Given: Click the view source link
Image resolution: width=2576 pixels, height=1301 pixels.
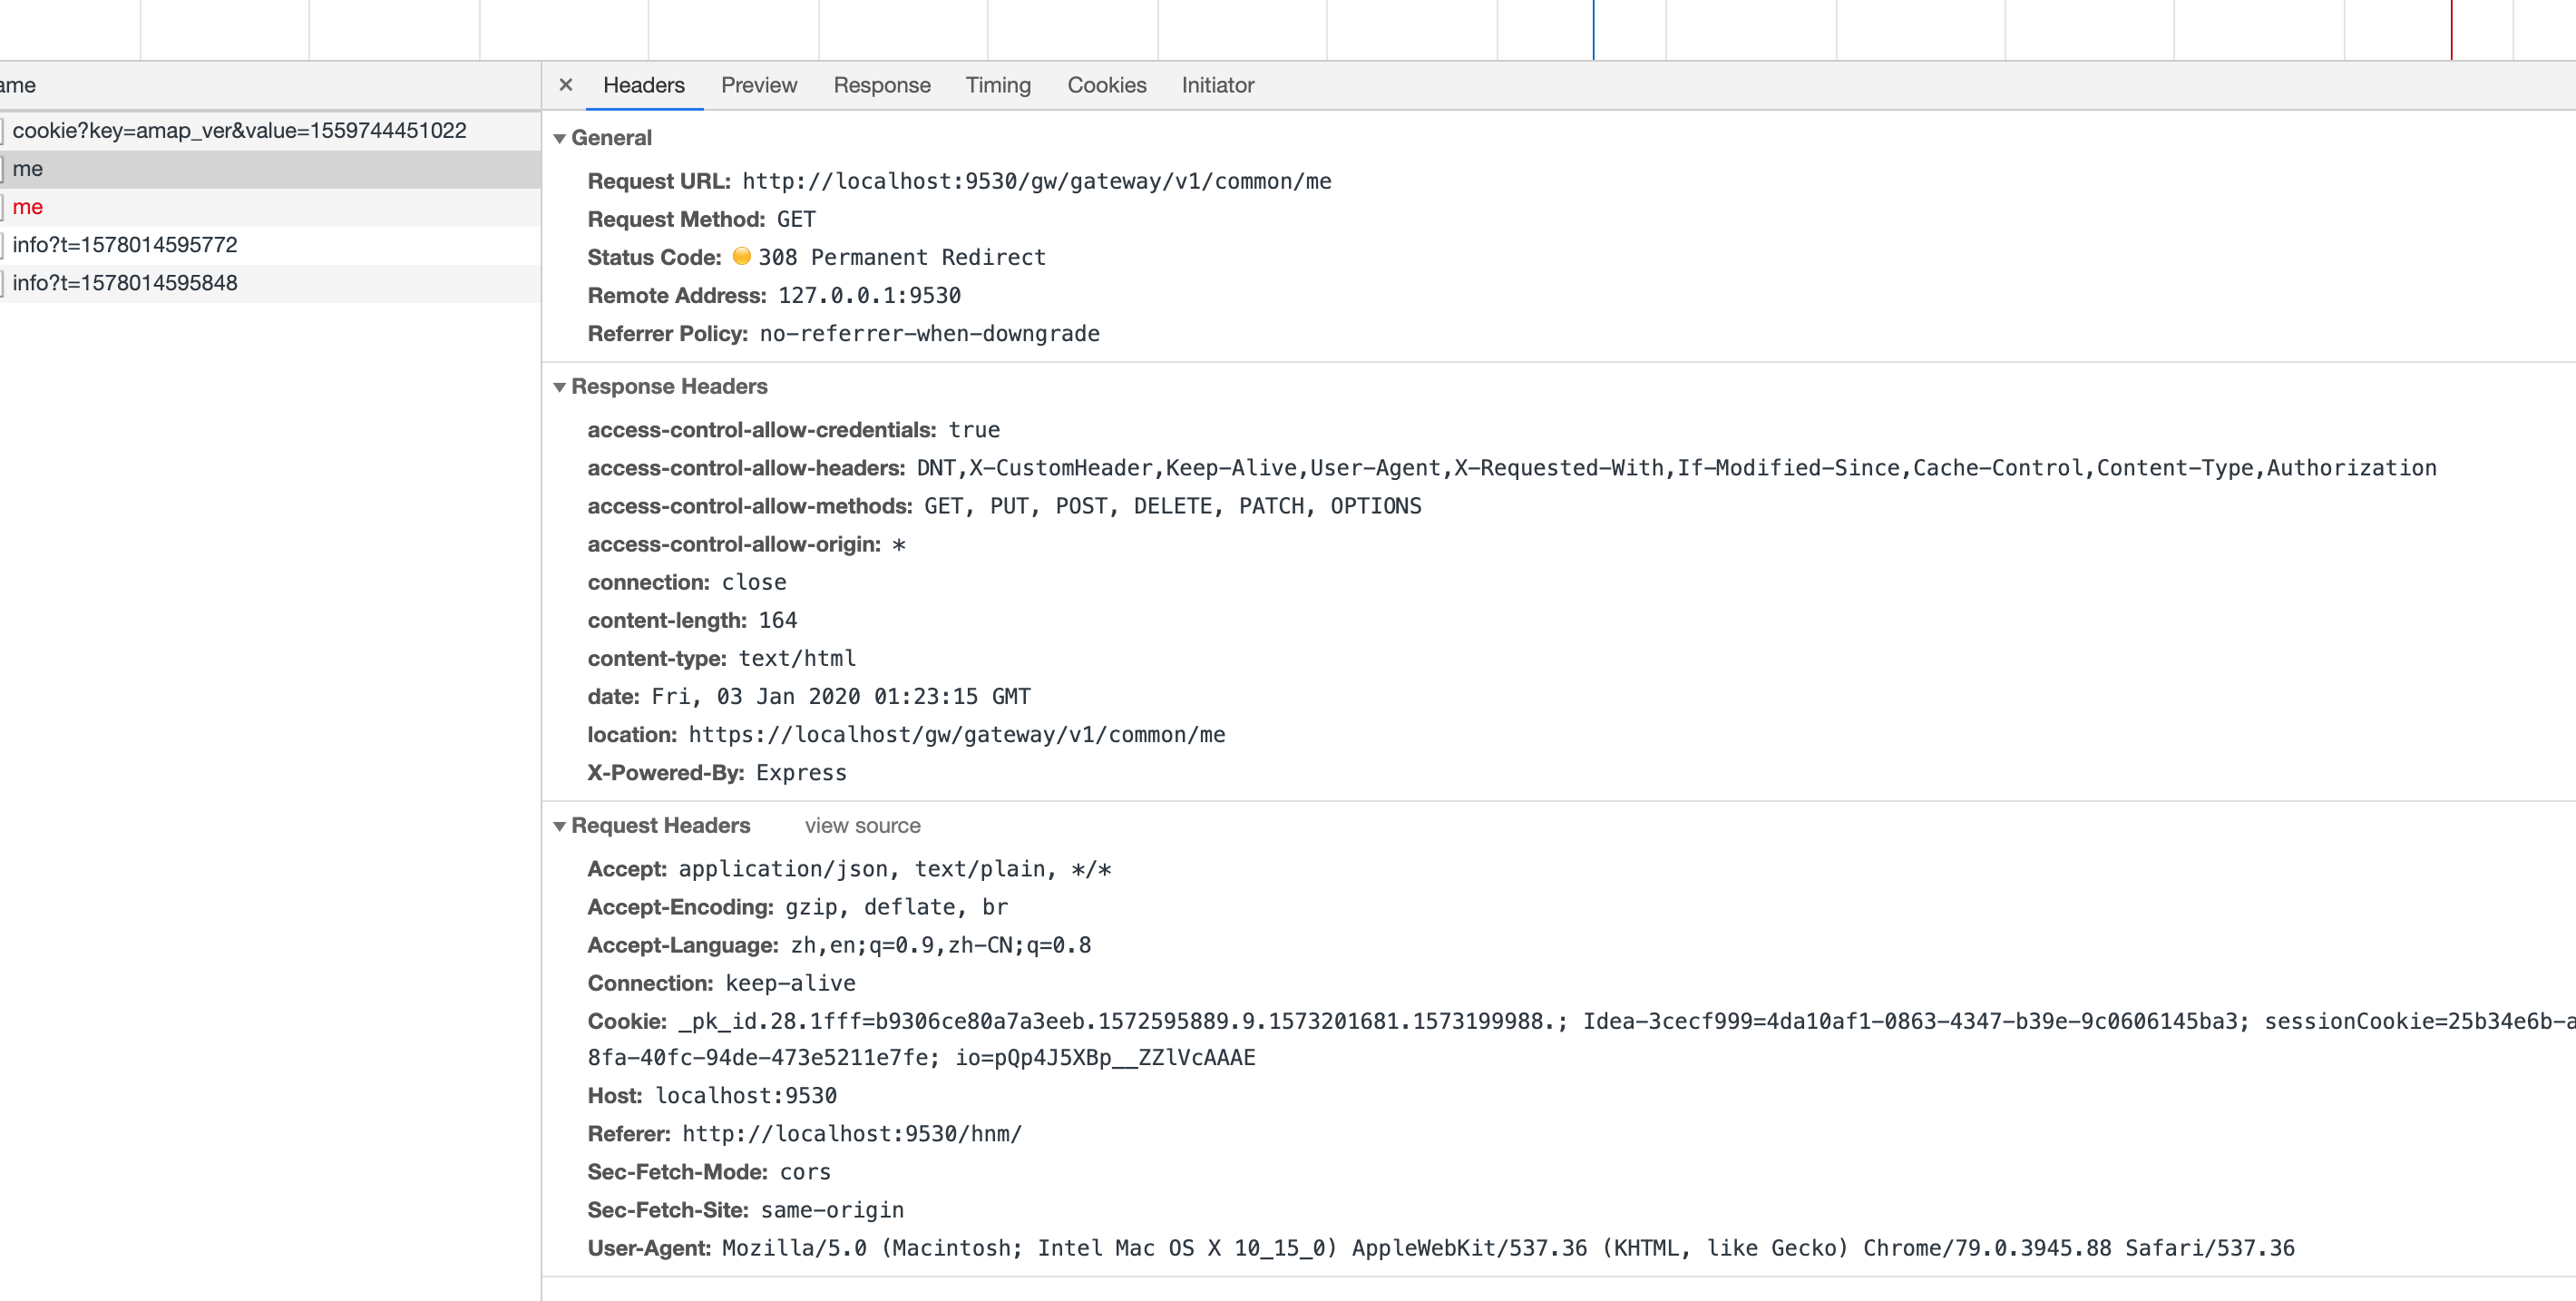Looking at the screenshot, I should [x=862, y=826].
